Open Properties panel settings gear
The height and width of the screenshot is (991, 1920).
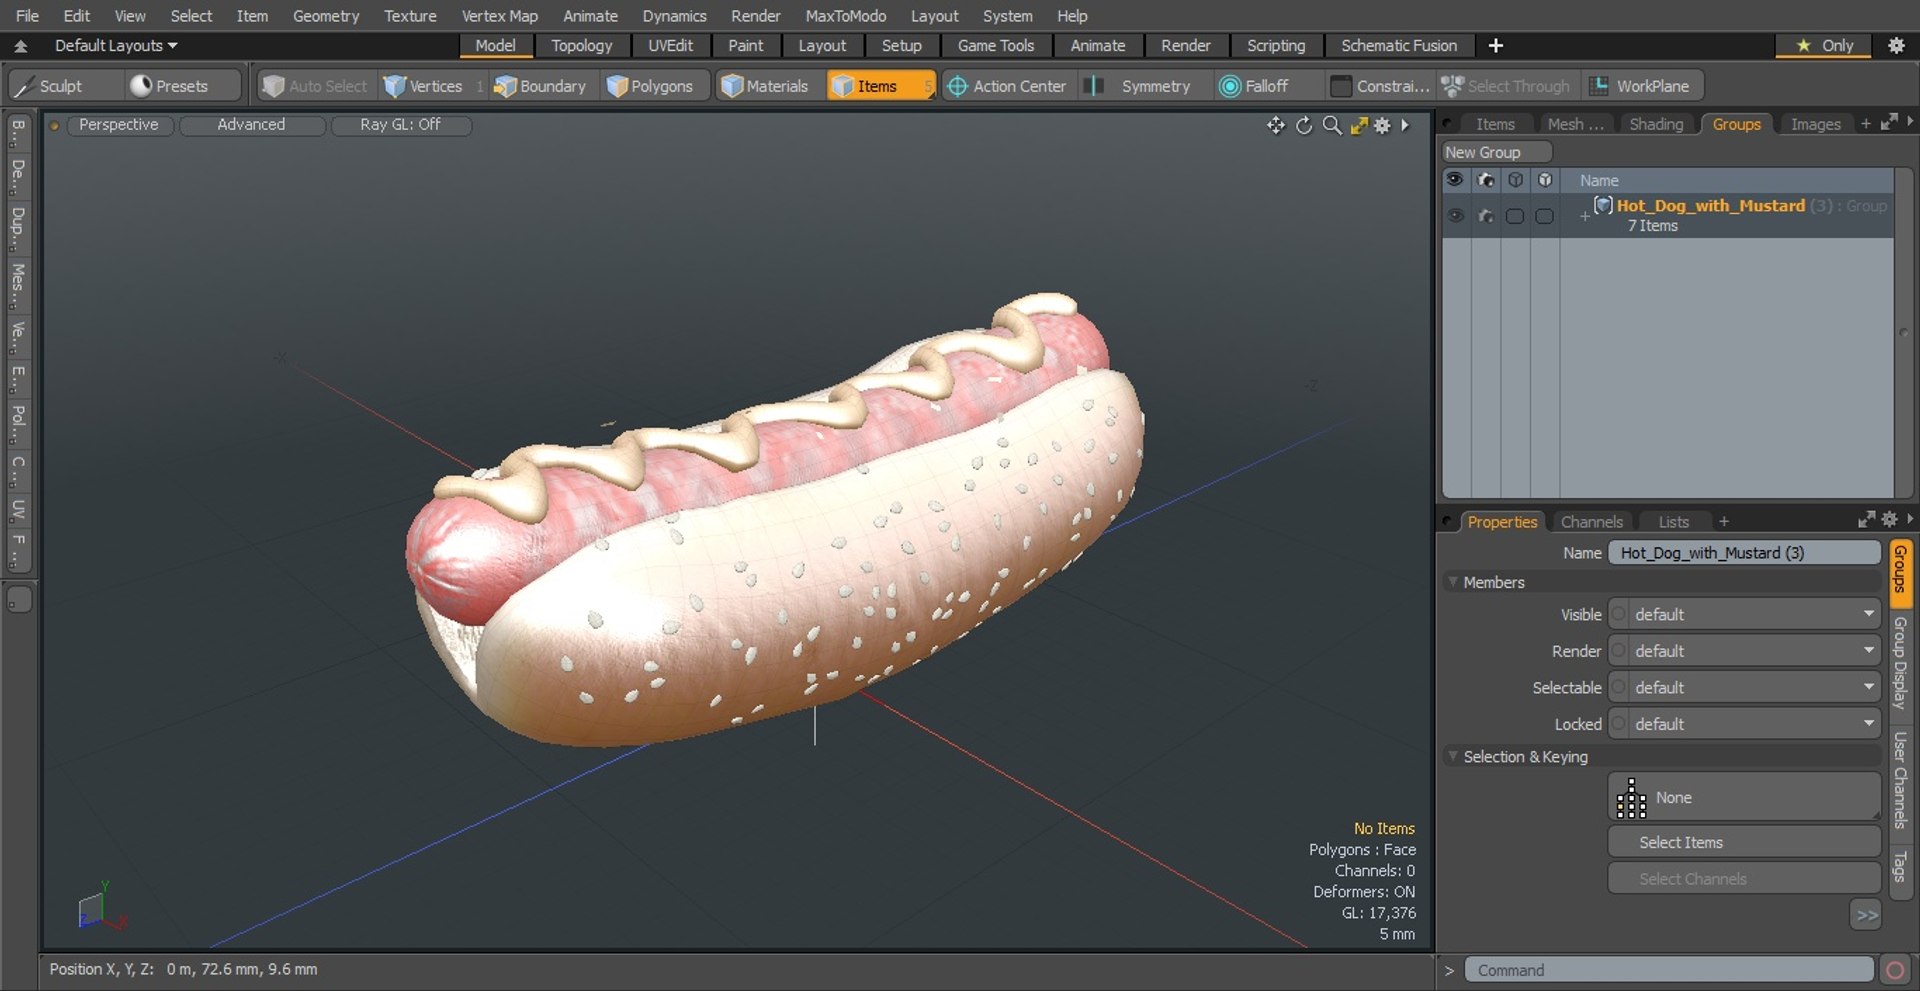tap(1889, 519)
